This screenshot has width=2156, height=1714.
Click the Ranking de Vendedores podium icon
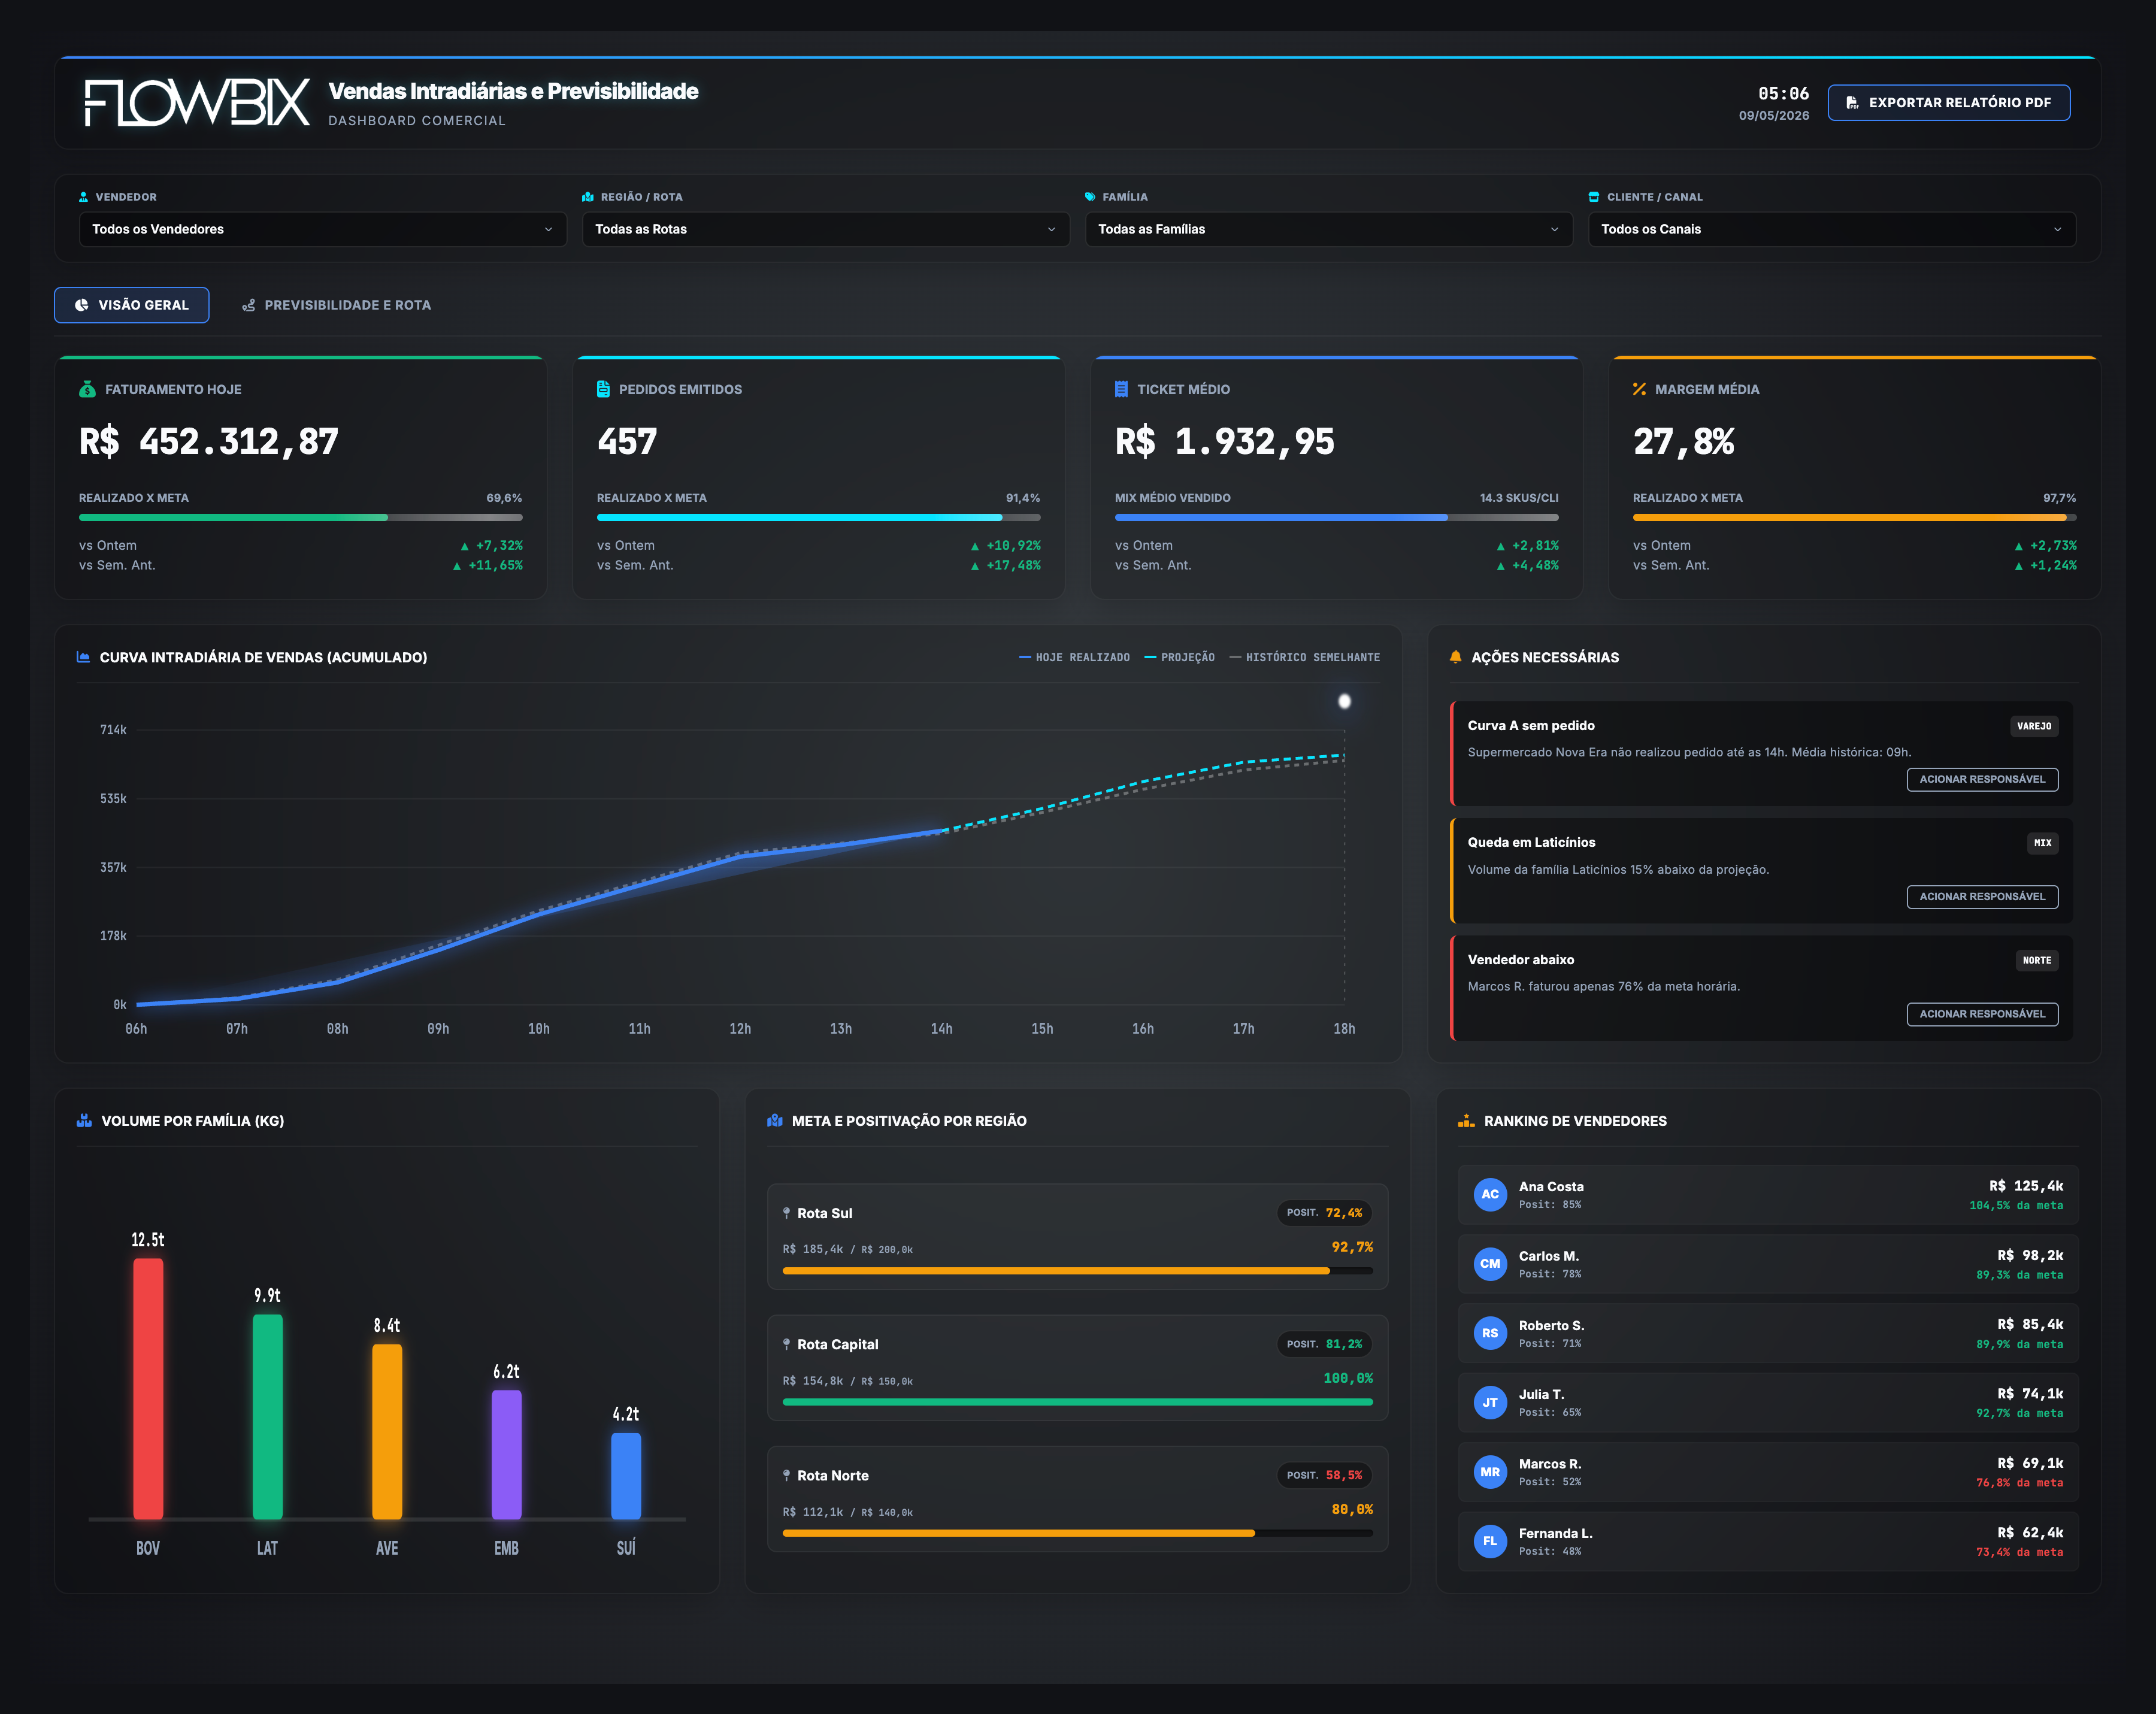pyautogui.click(x=1466, y=1121)
